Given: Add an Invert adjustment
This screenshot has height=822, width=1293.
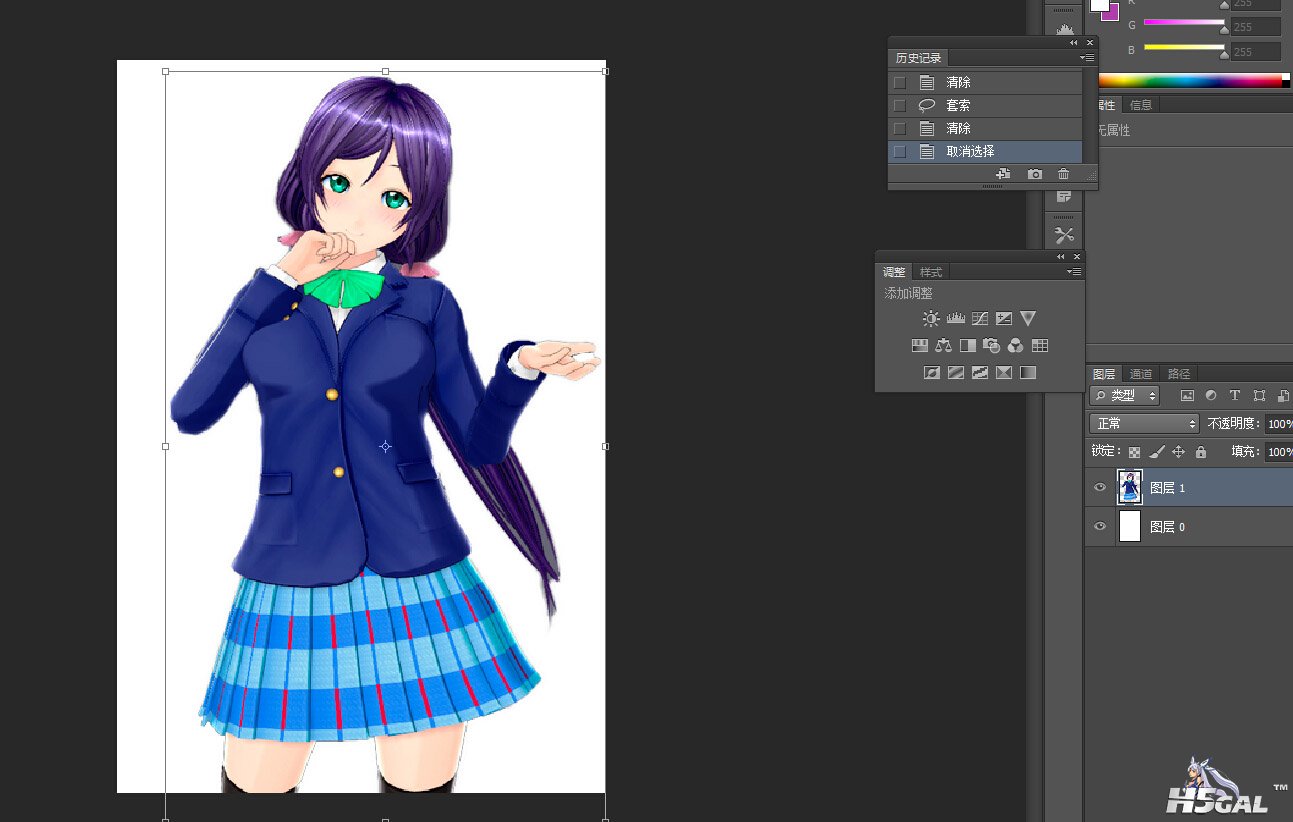Looking at the screenshot, I should (932, 373).
